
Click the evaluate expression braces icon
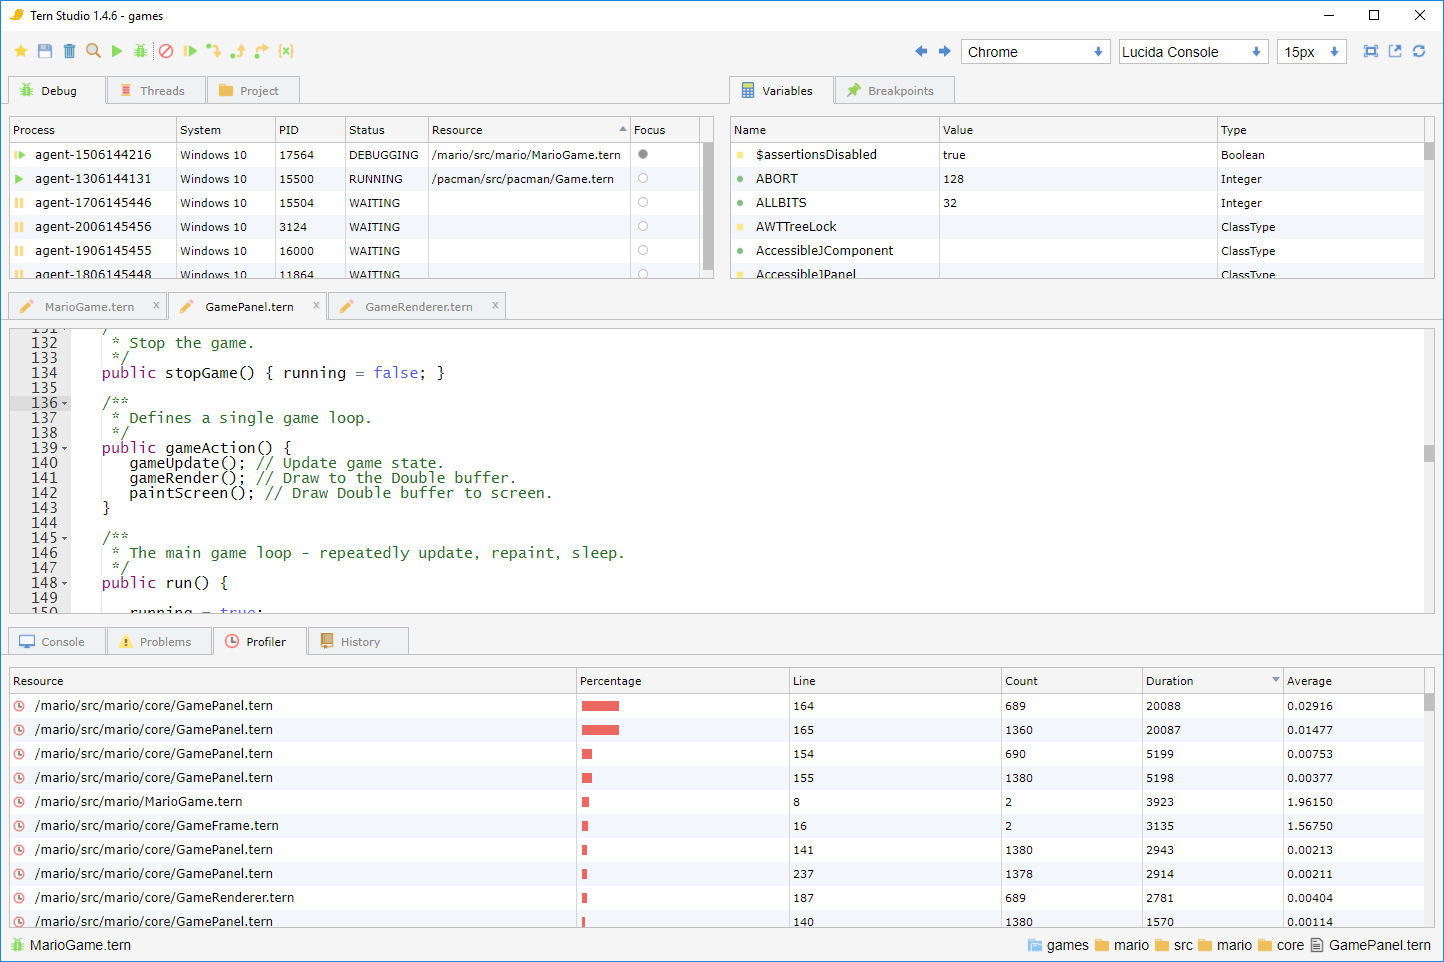pos(286,51)
